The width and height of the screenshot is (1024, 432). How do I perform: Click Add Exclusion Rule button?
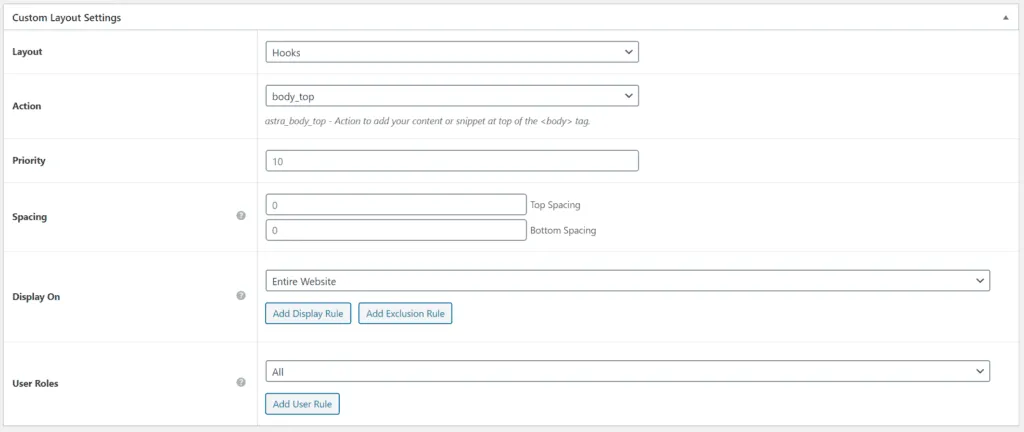pyautogui.click(x=405, y=313)
